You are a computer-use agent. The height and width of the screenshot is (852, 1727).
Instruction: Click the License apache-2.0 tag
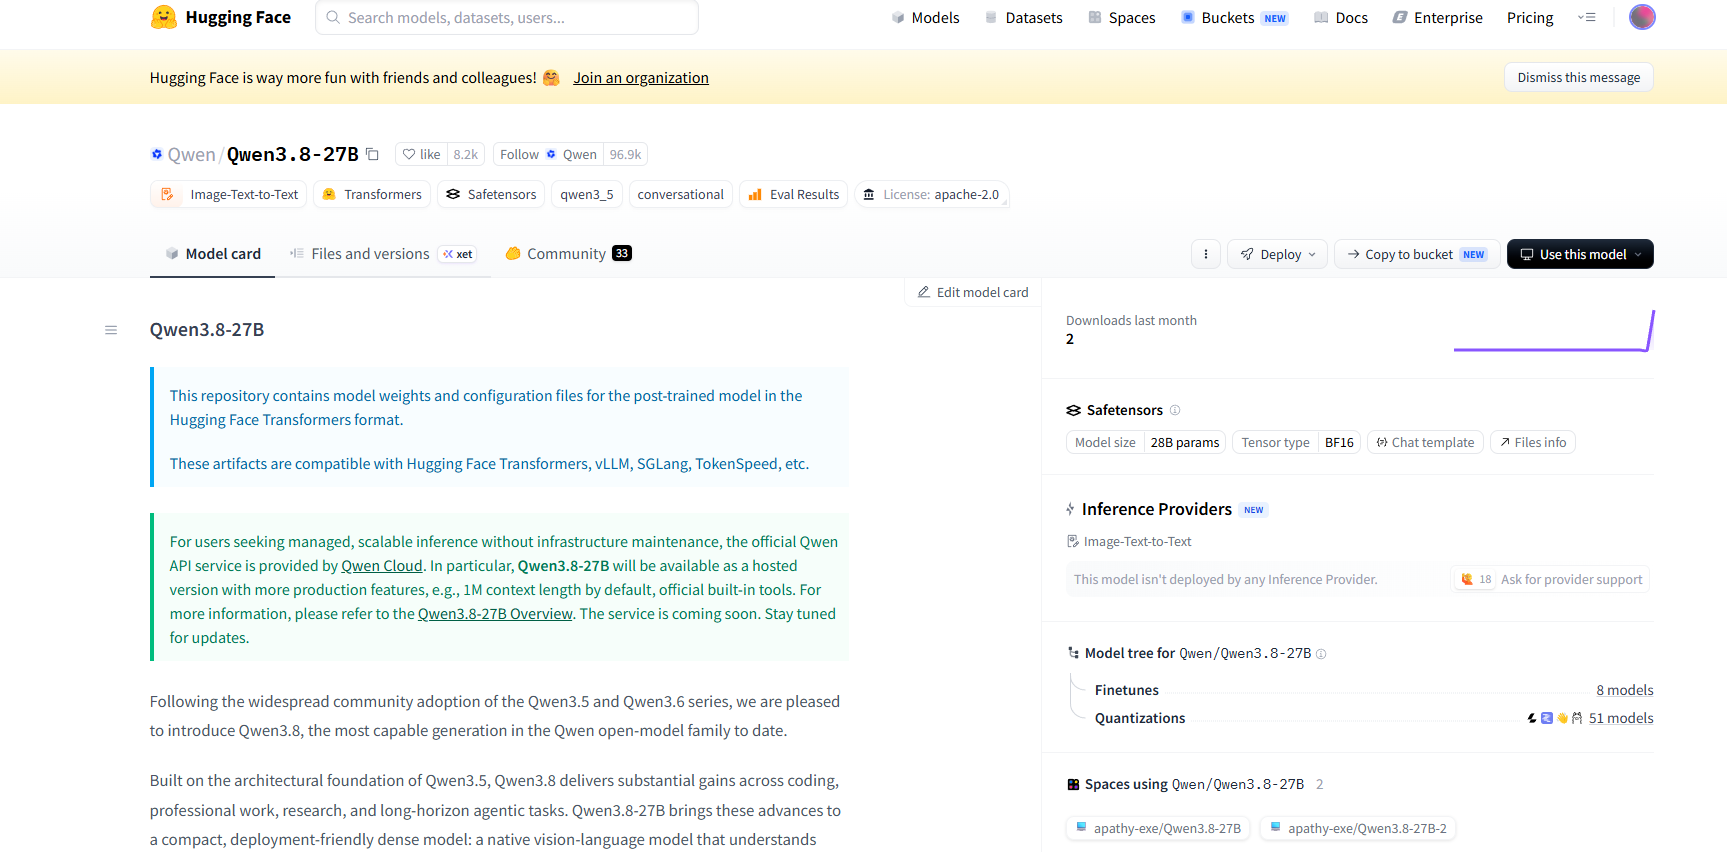(931, 194)
